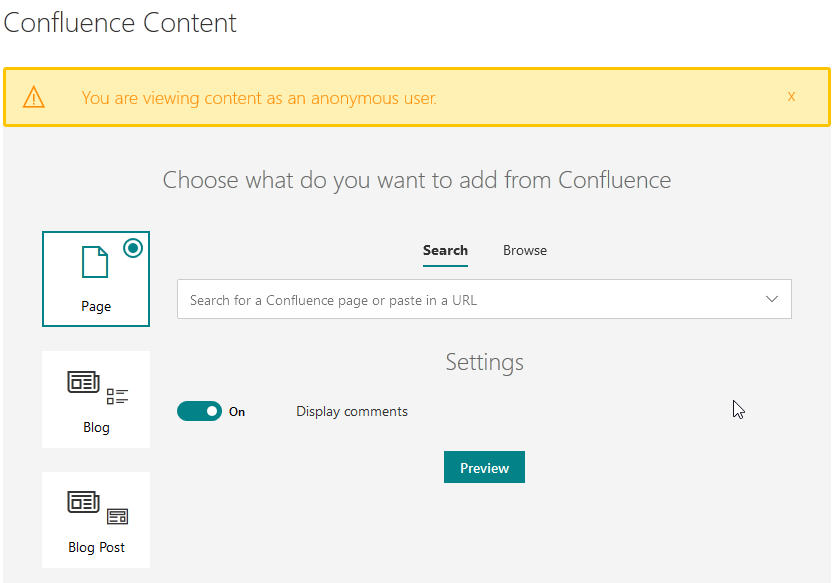Click the 'Blog' tile label text

(x=96, y=428)
